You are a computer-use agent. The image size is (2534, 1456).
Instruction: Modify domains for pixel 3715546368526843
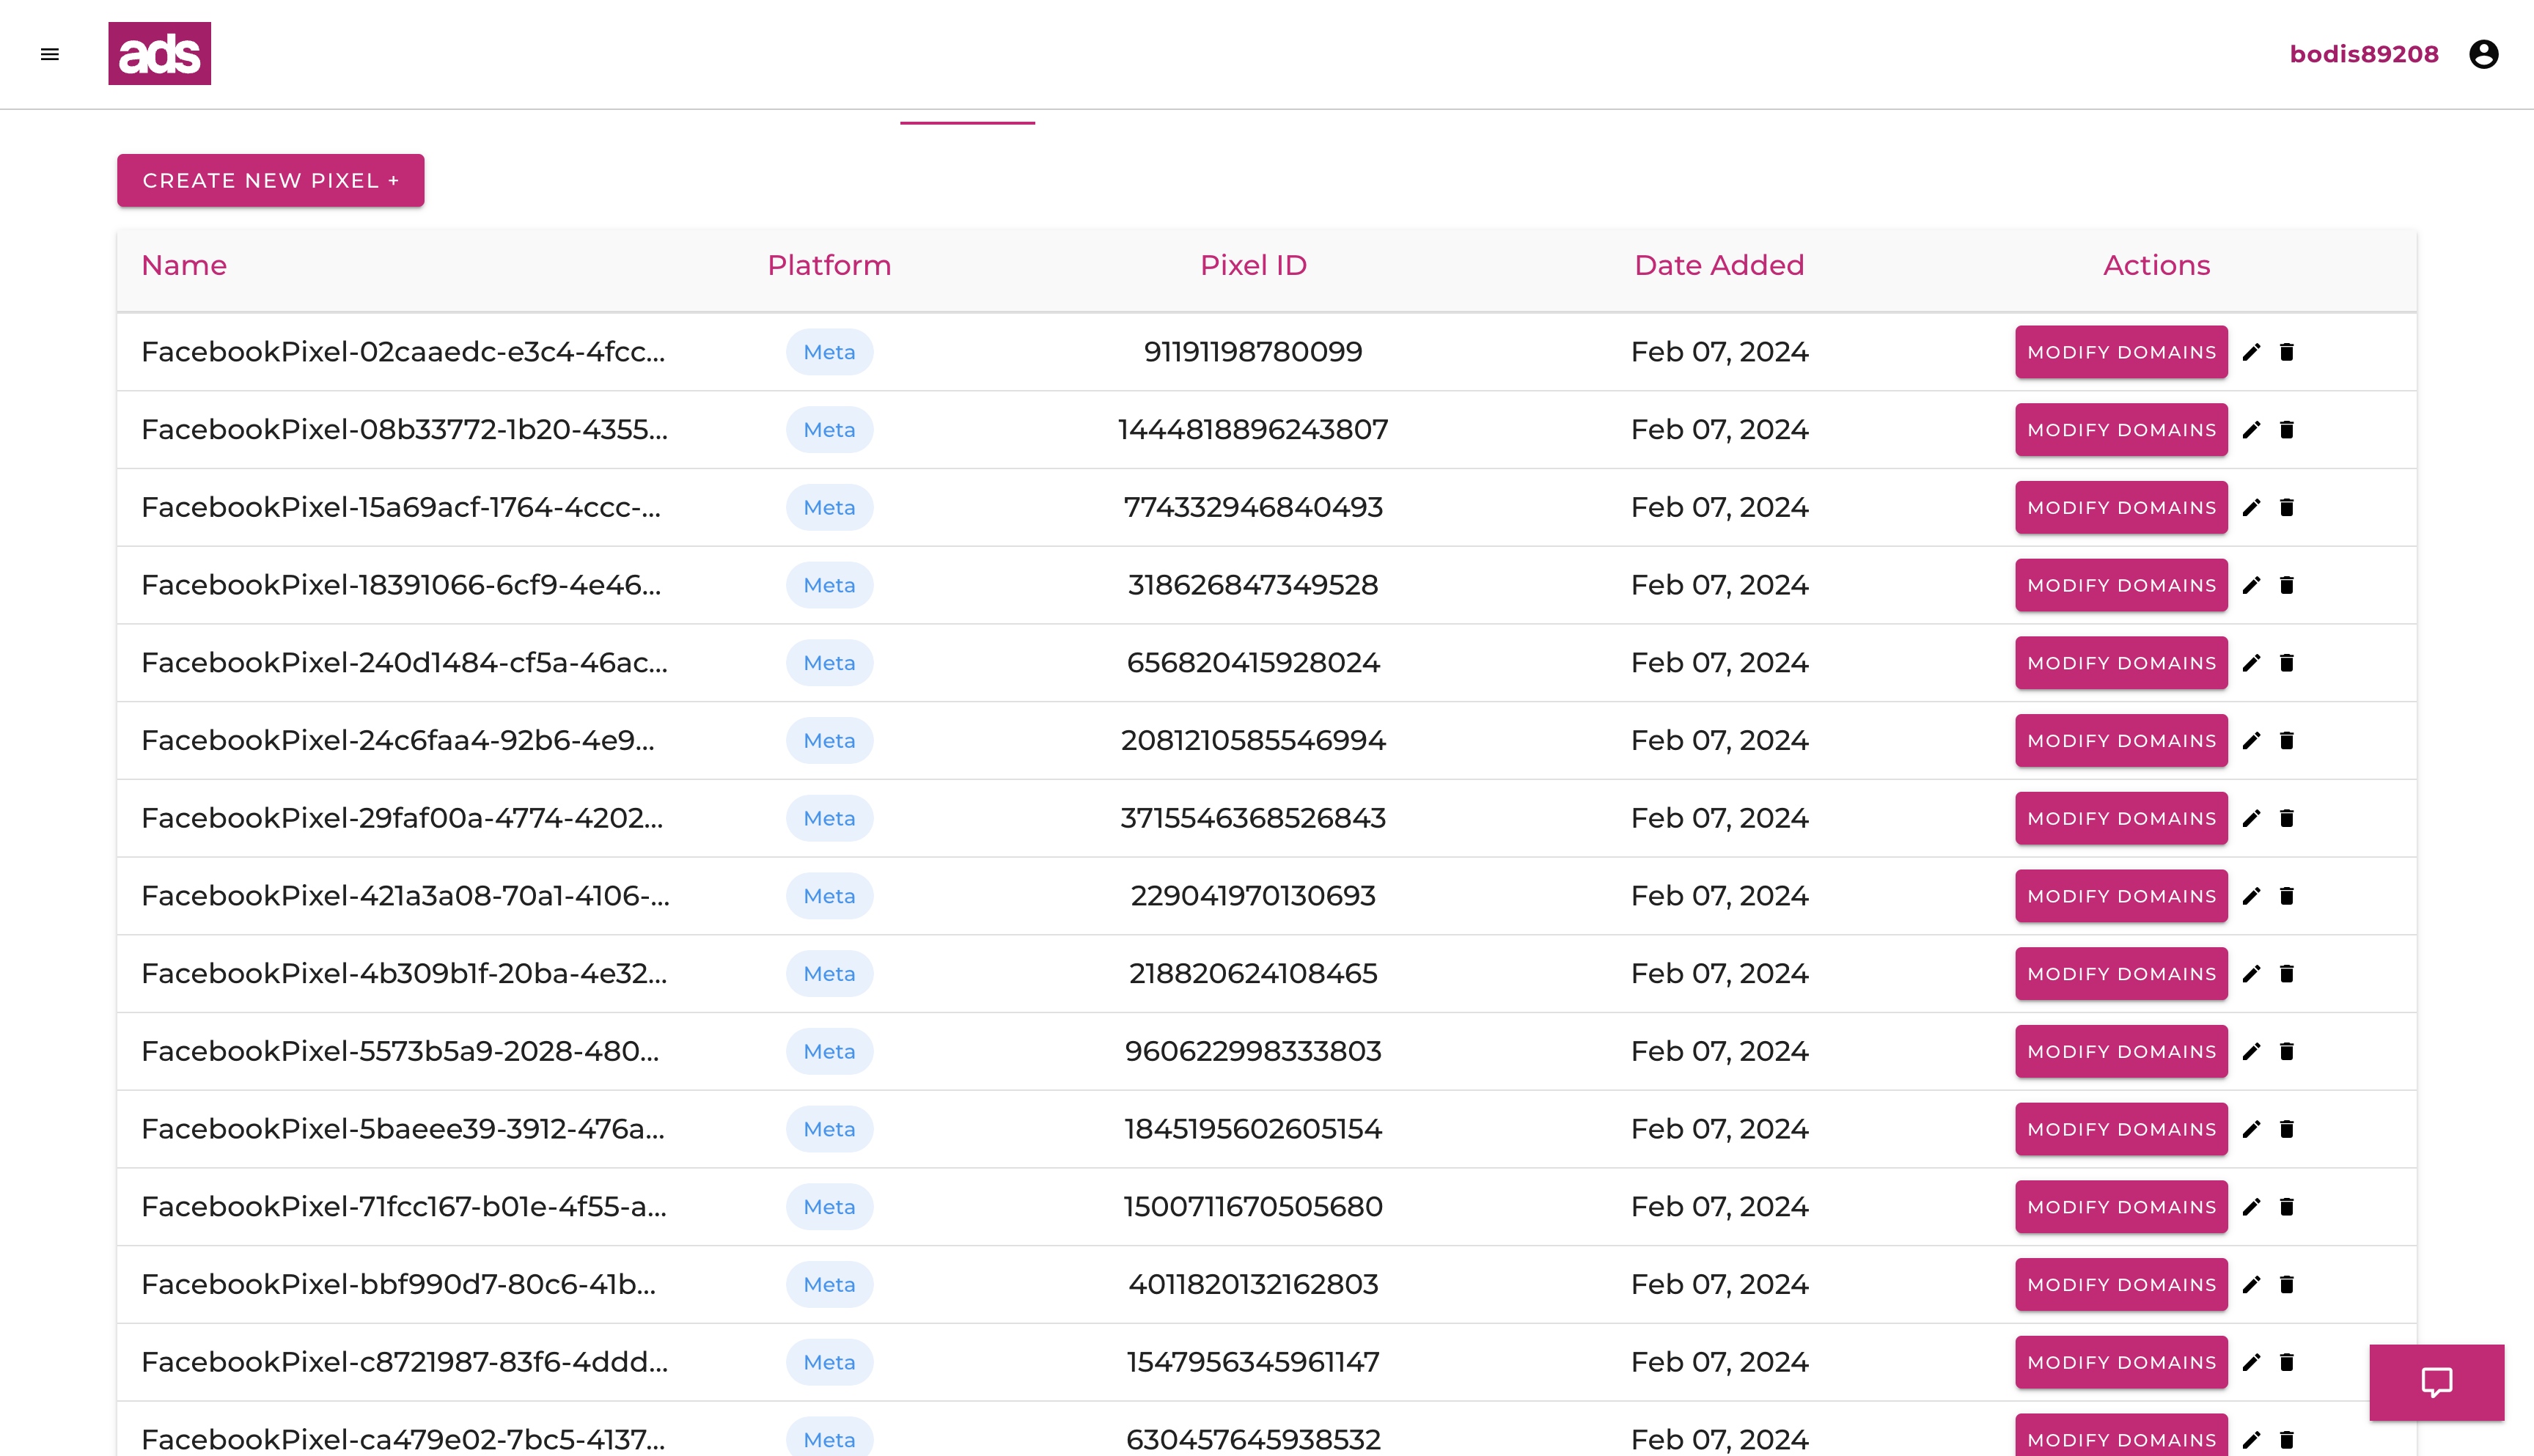[2120, 818]
